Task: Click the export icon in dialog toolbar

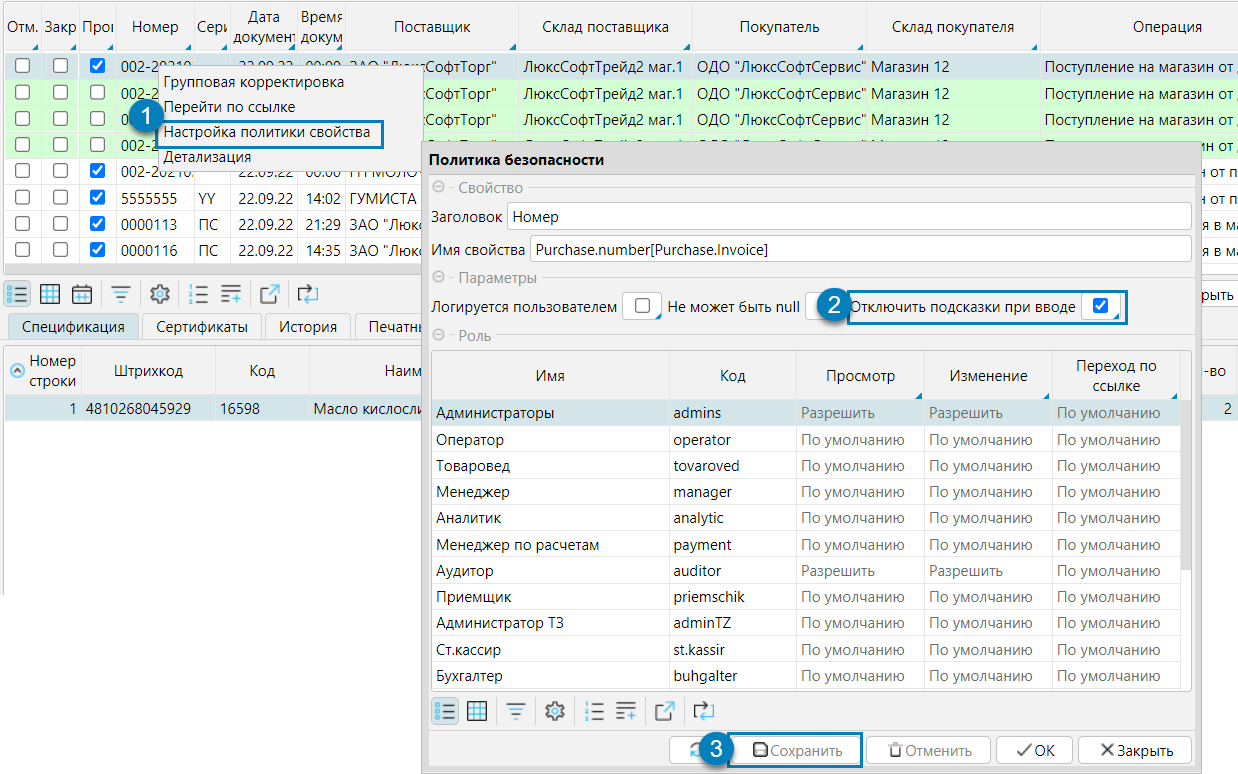Action: click(x=665, y=711)
